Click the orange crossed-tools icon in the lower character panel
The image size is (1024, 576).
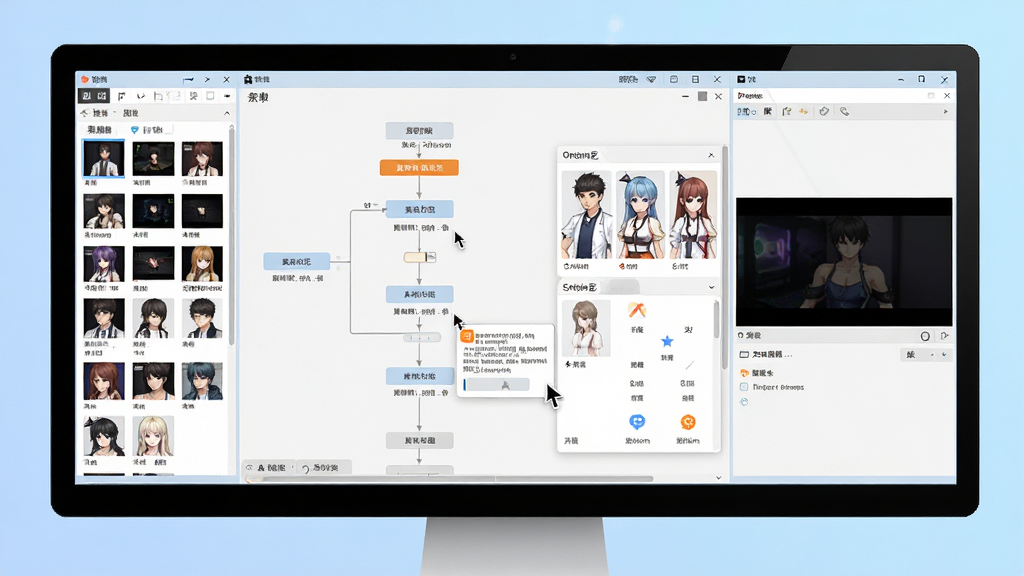tap(637, 310)
